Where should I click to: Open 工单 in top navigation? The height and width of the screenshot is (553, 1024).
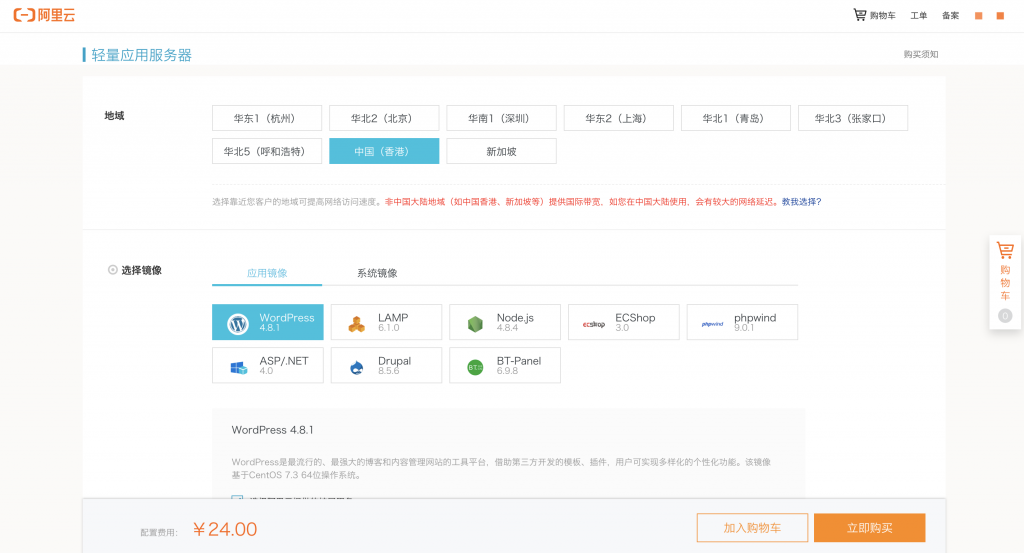(x=918, y=16)
